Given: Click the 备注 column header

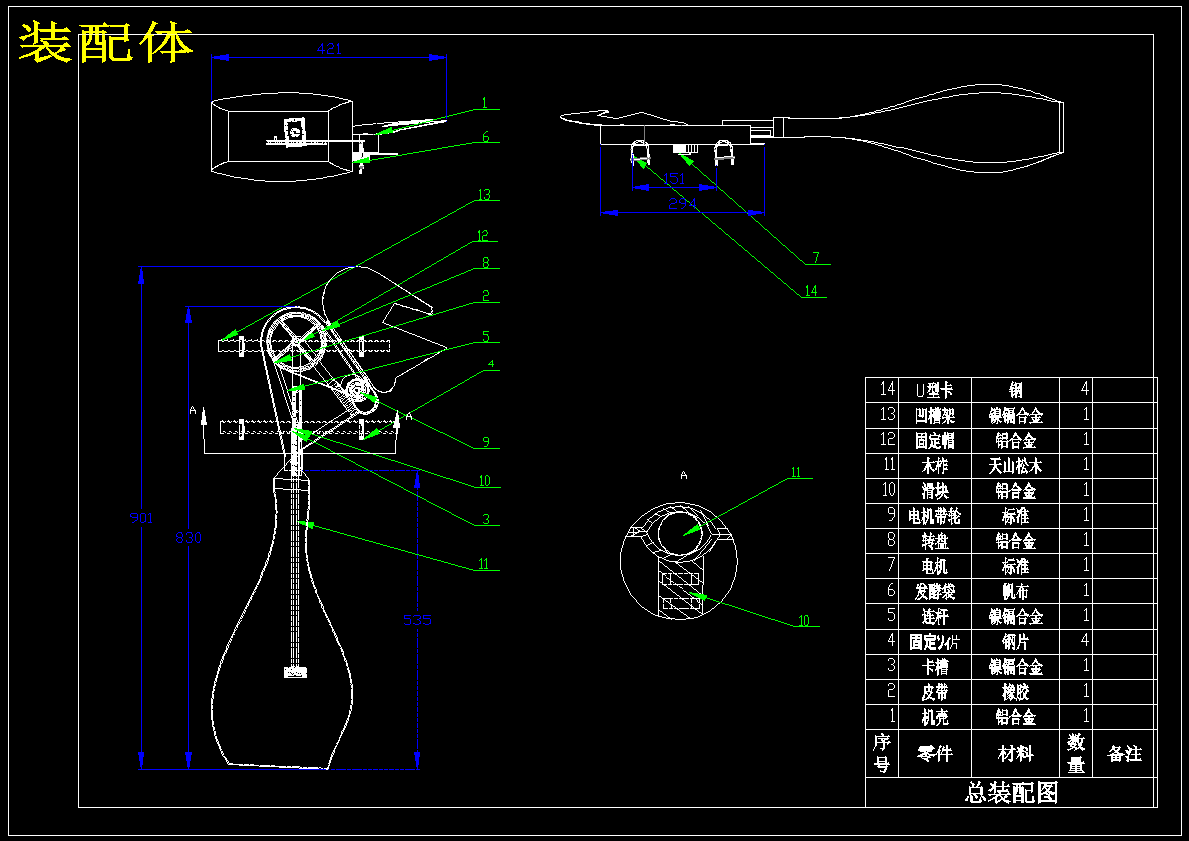Looking at the screenshot, I should pyautogui.click(x=1125, y=754).
